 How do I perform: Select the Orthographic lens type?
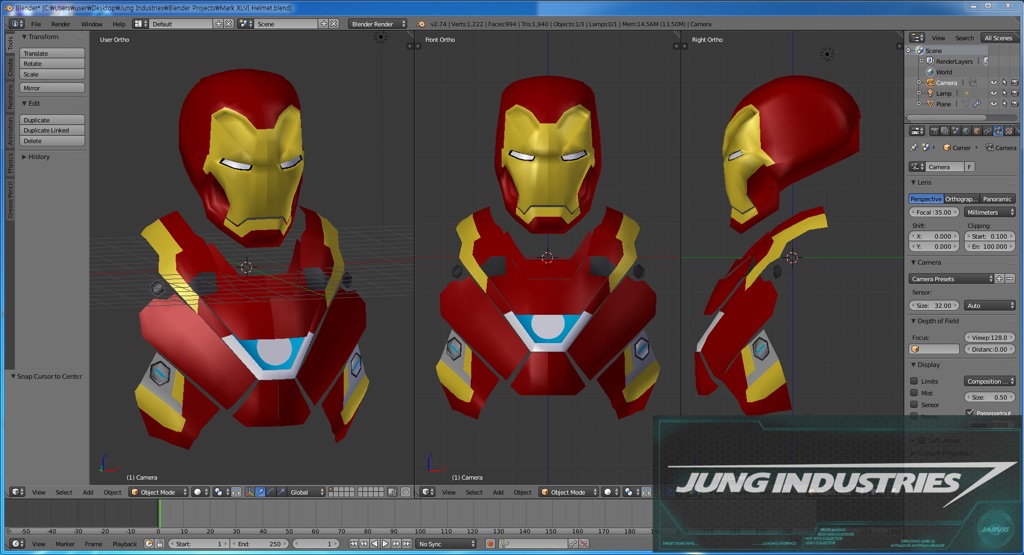tap(961, 199)
